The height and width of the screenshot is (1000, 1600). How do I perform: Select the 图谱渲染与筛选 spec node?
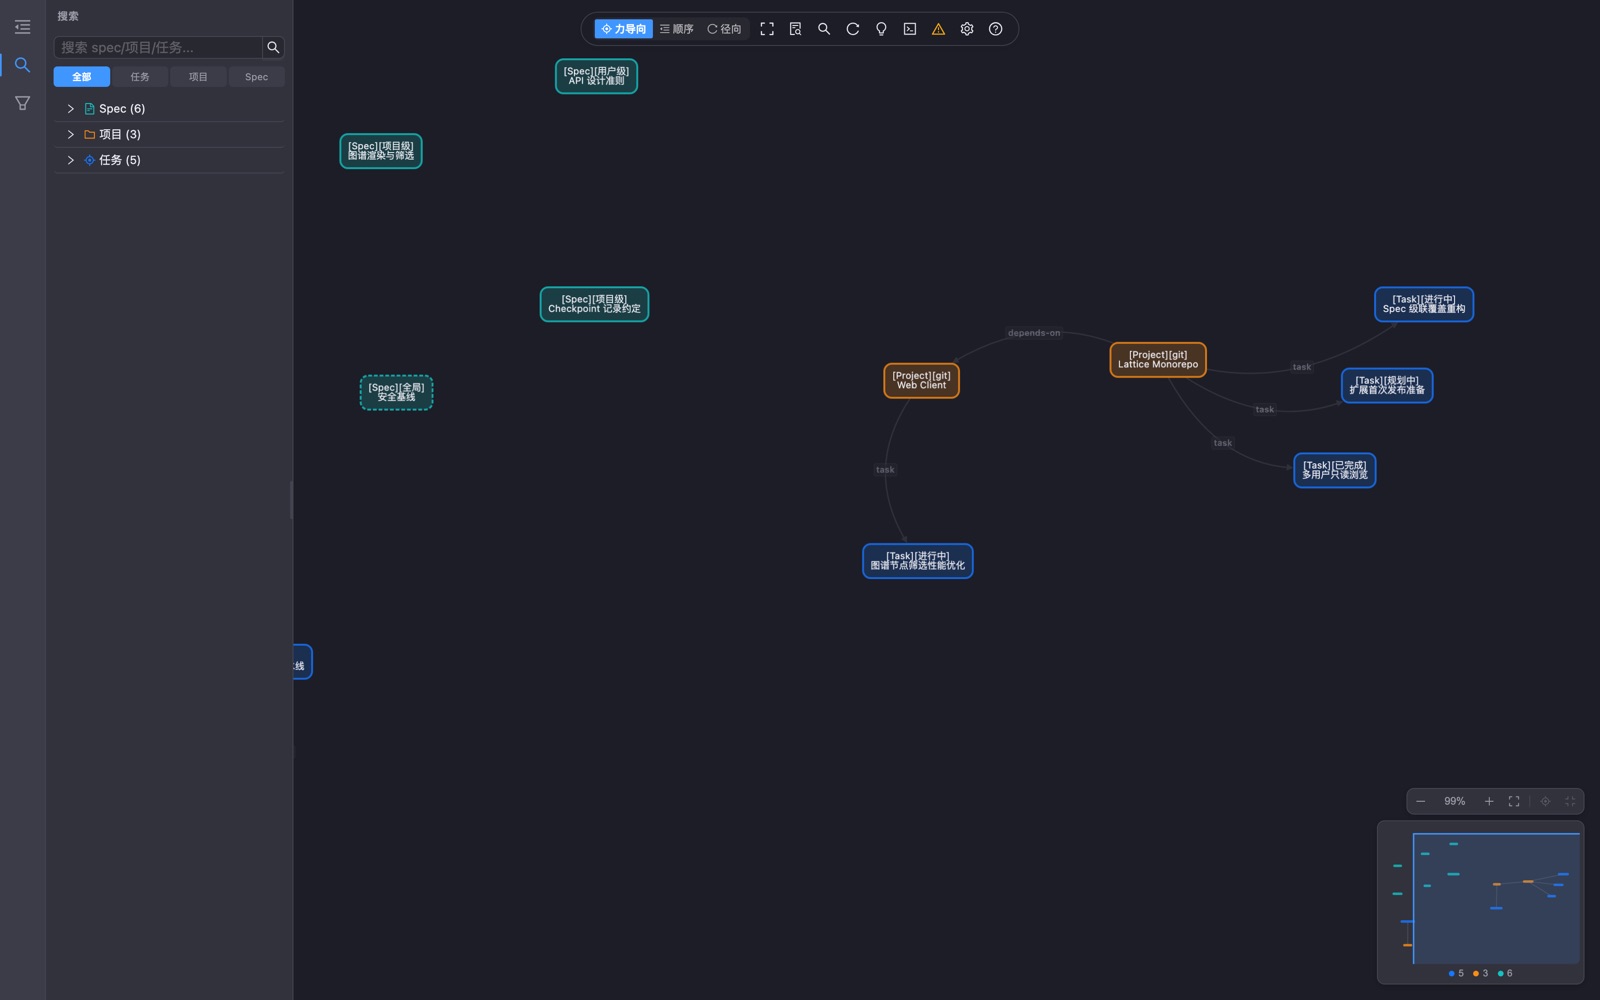coord(381,151)
